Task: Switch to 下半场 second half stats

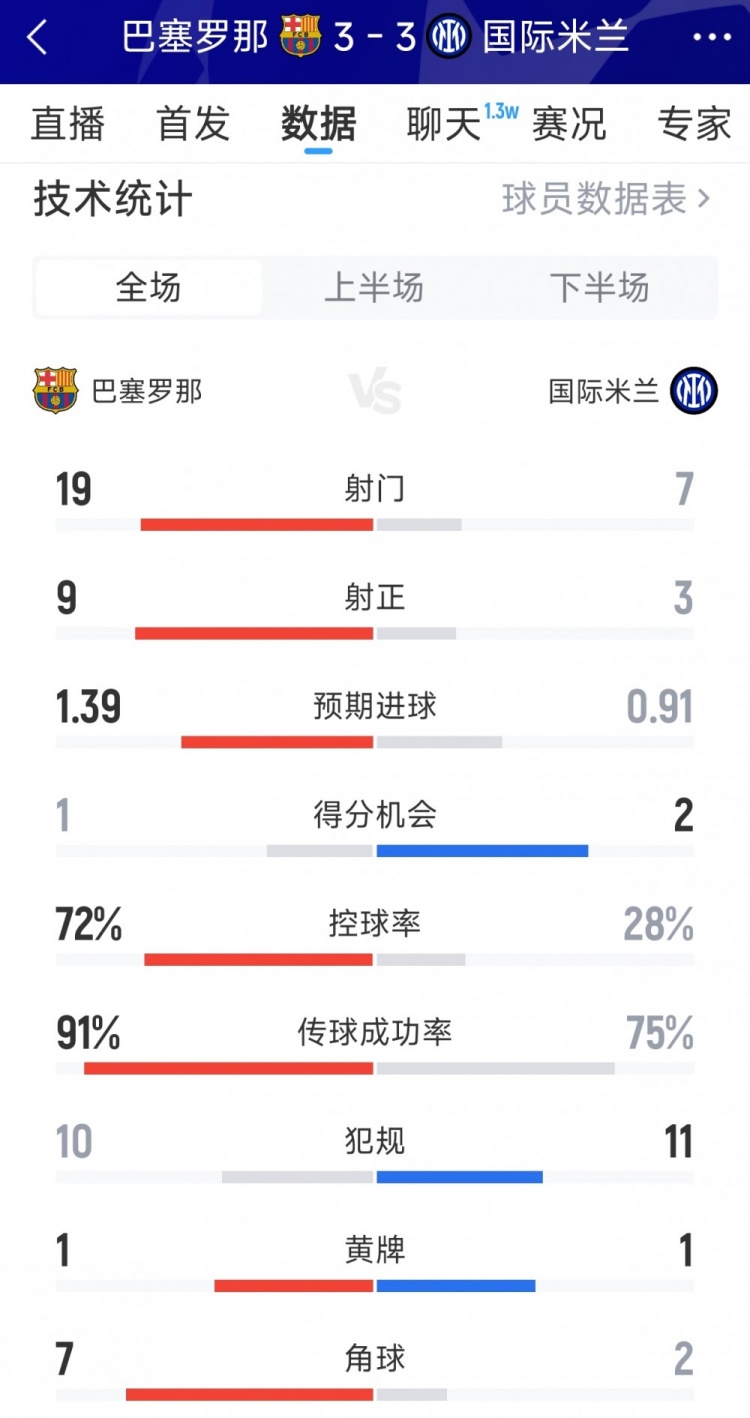Action: [600, 288]
